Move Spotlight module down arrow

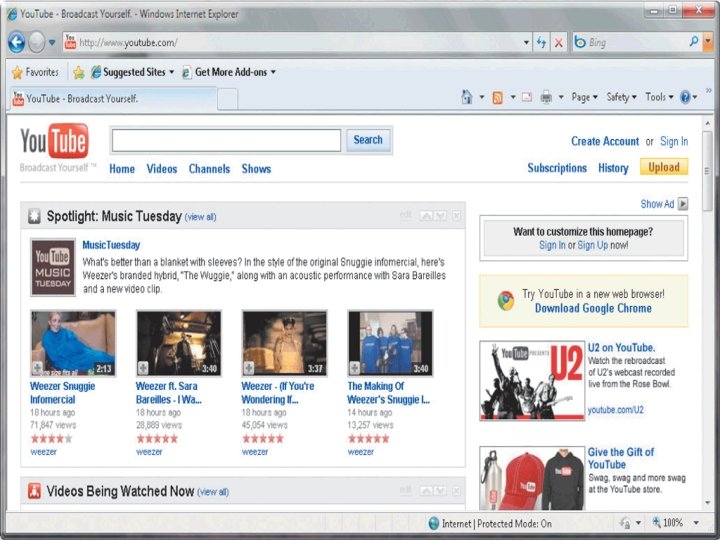[440, 215]
